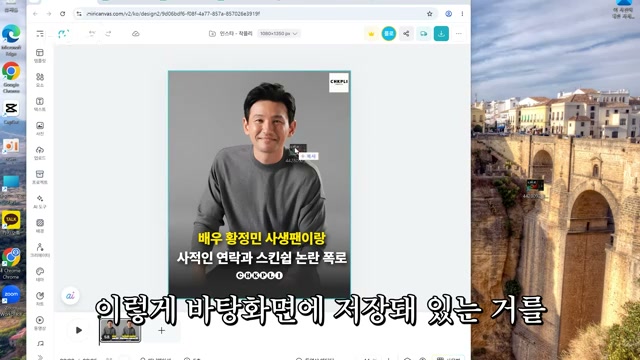Open CapCut desktop shortcut

click(x=11, y=112)
